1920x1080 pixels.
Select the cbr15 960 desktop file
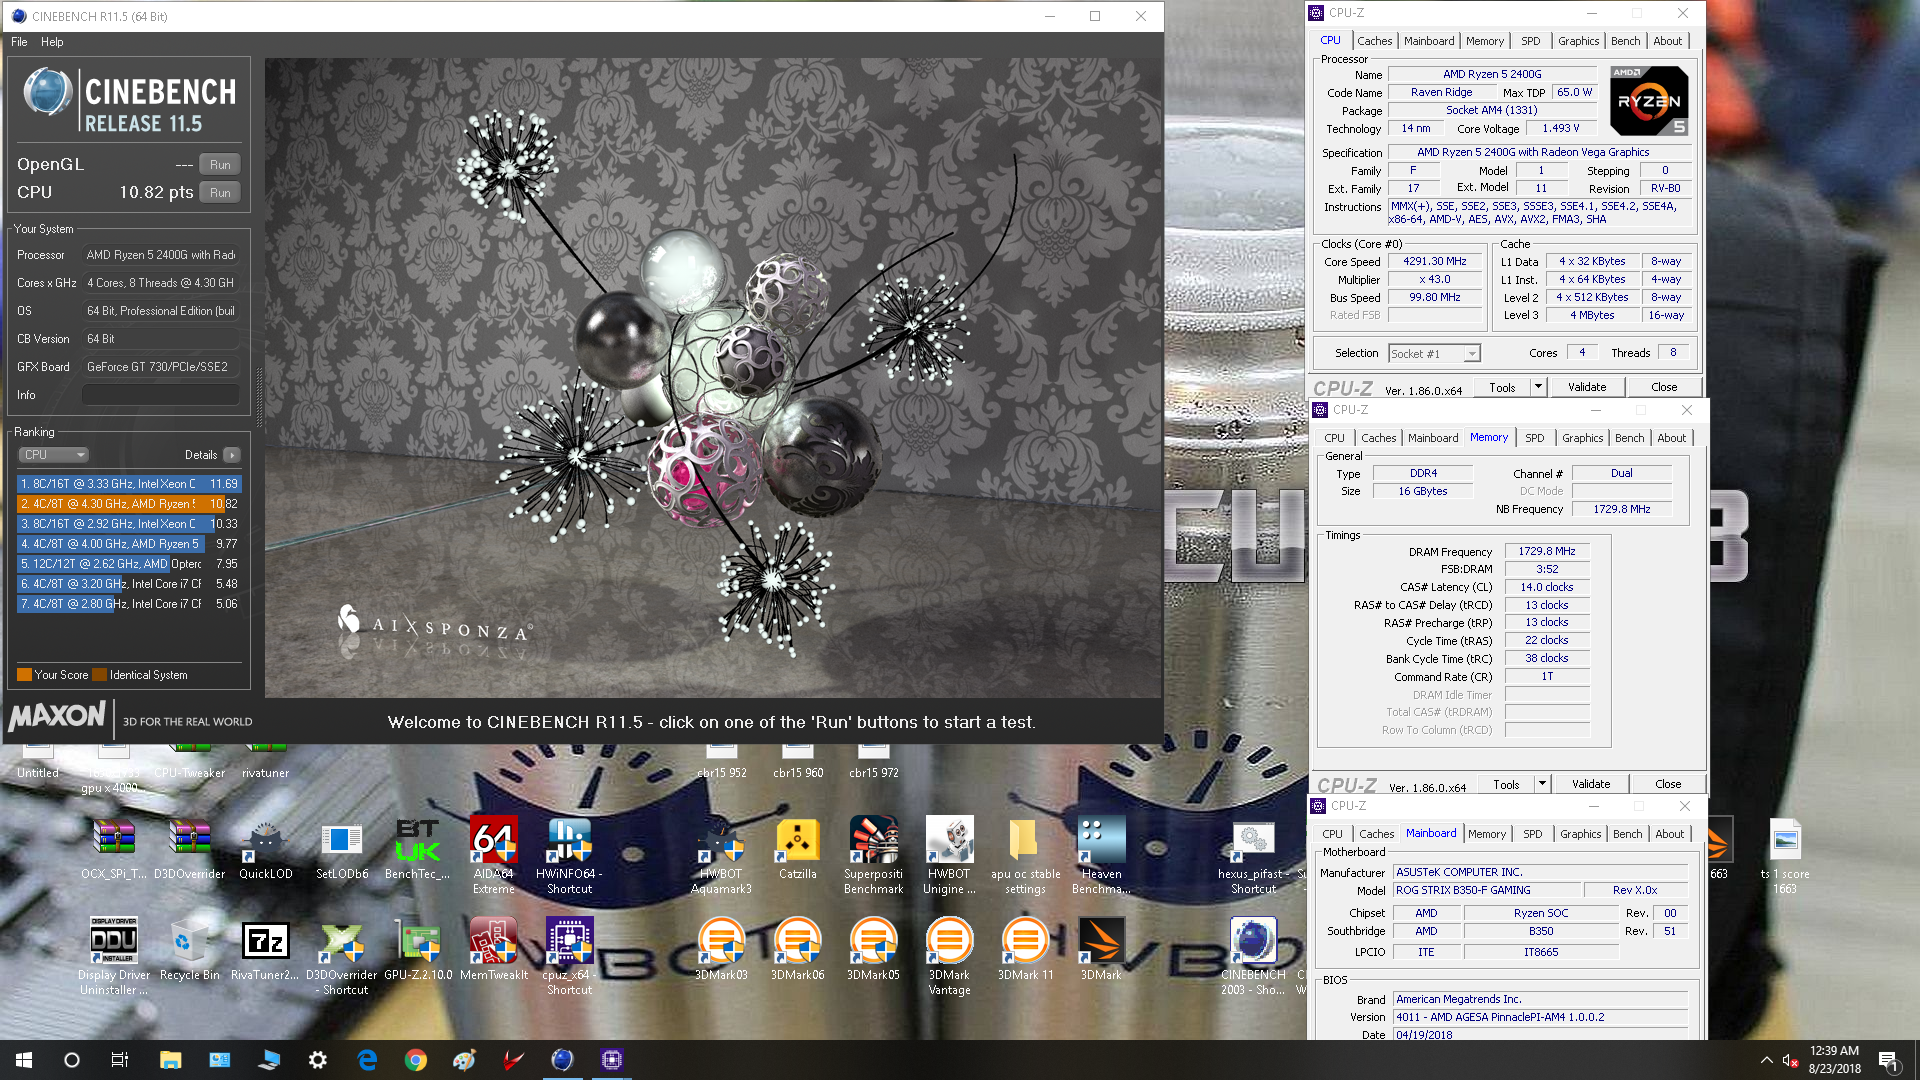[797, 762]
